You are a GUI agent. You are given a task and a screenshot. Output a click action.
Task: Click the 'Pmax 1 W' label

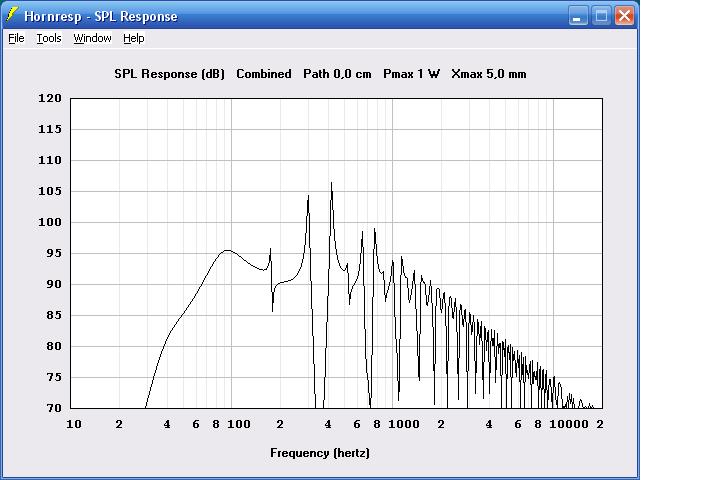[411, 74]
